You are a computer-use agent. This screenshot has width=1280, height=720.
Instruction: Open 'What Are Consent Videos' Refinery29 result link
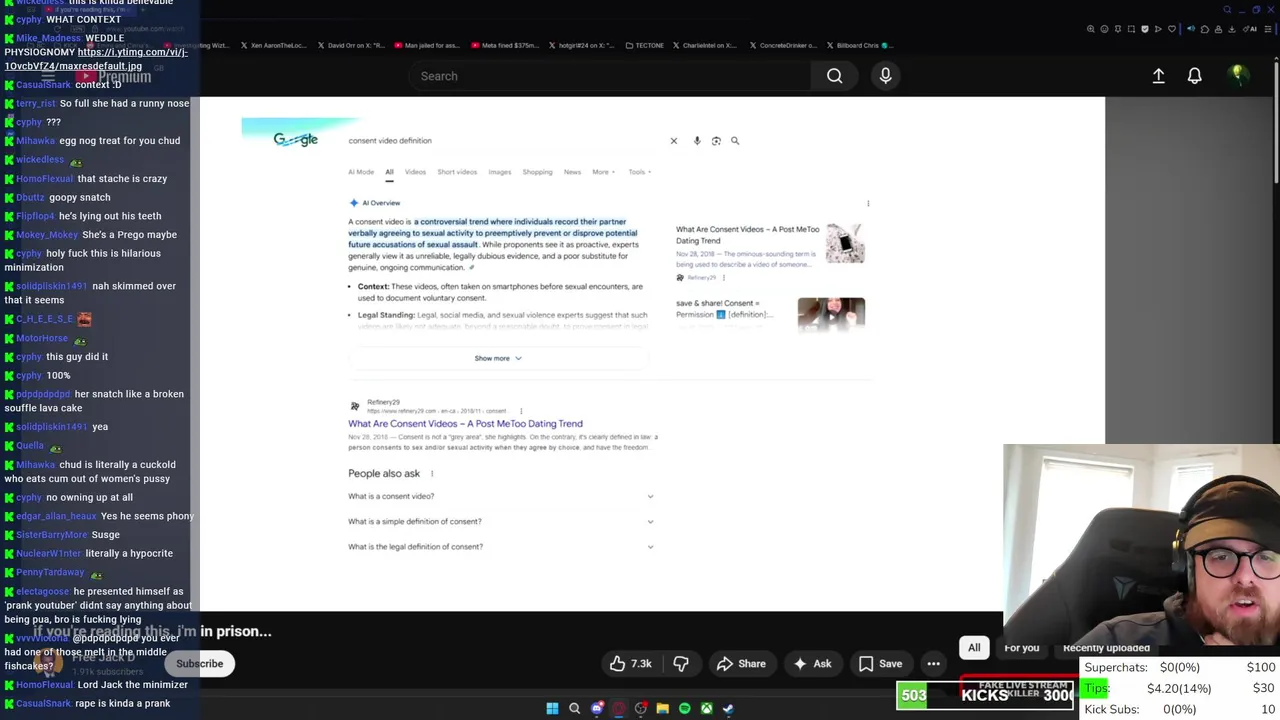(465, 424)
